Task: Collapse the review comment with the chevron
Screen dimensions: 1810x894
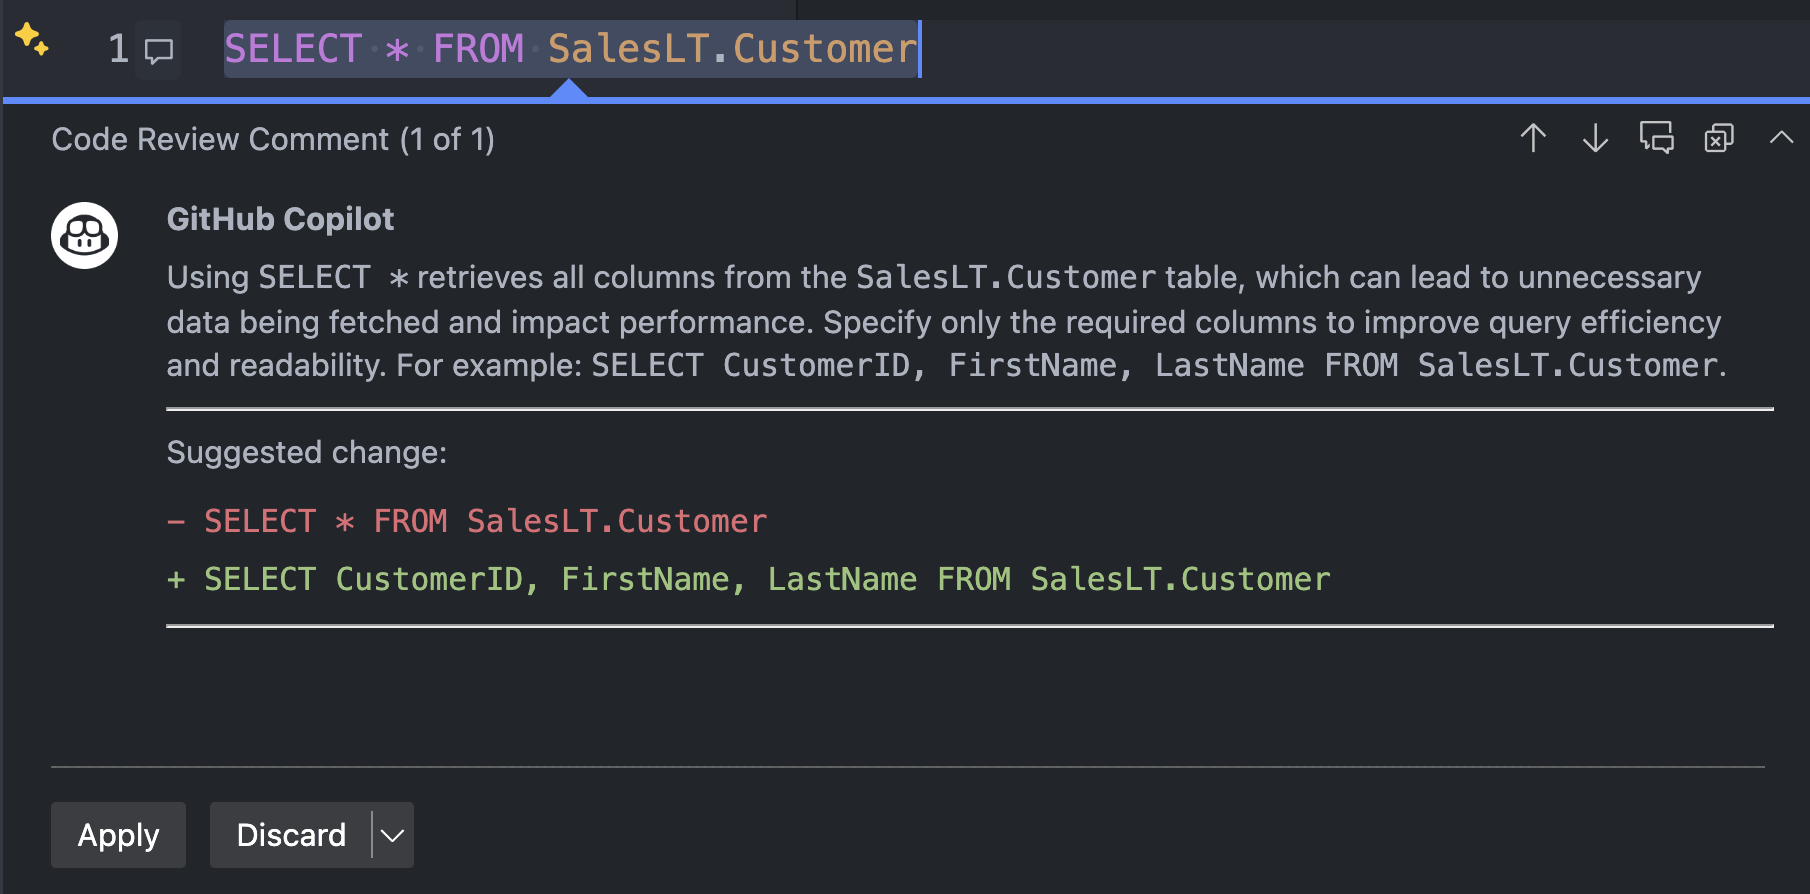Action: tap(1779, 139)
